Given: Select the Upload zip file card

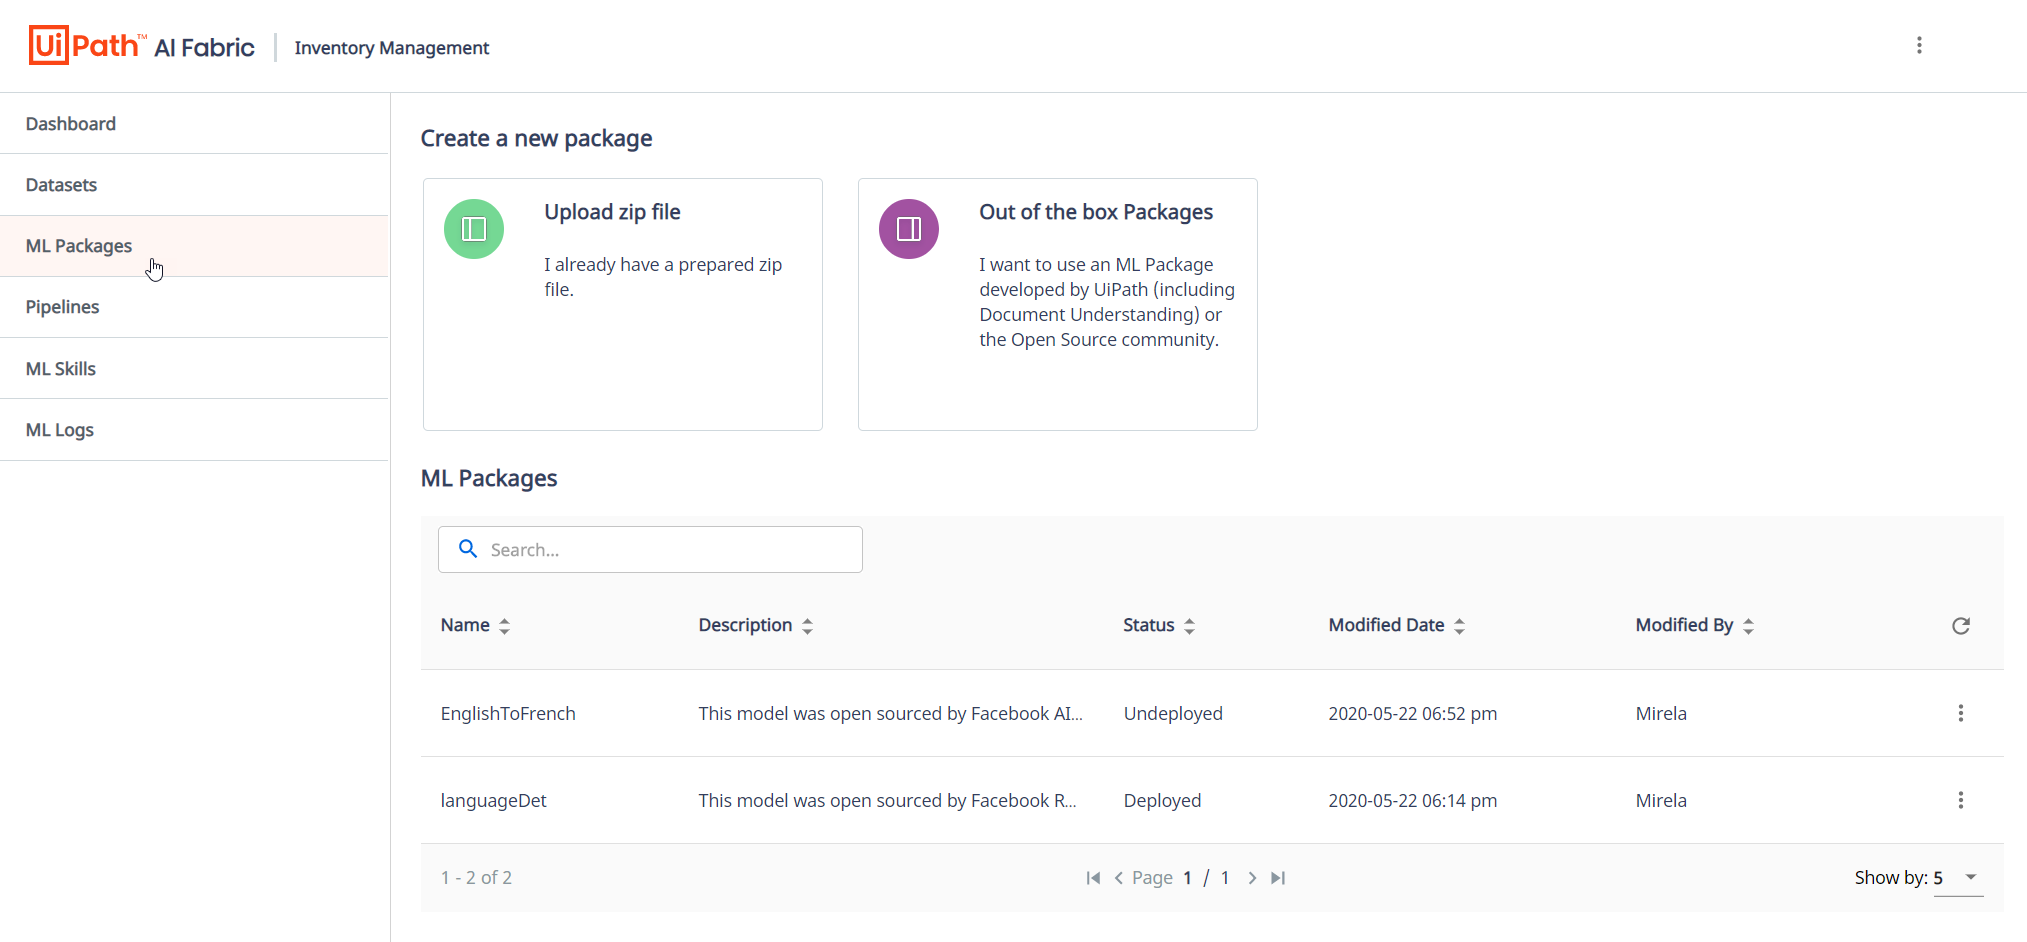Looking at the screenshot, I should coord(622,304).
